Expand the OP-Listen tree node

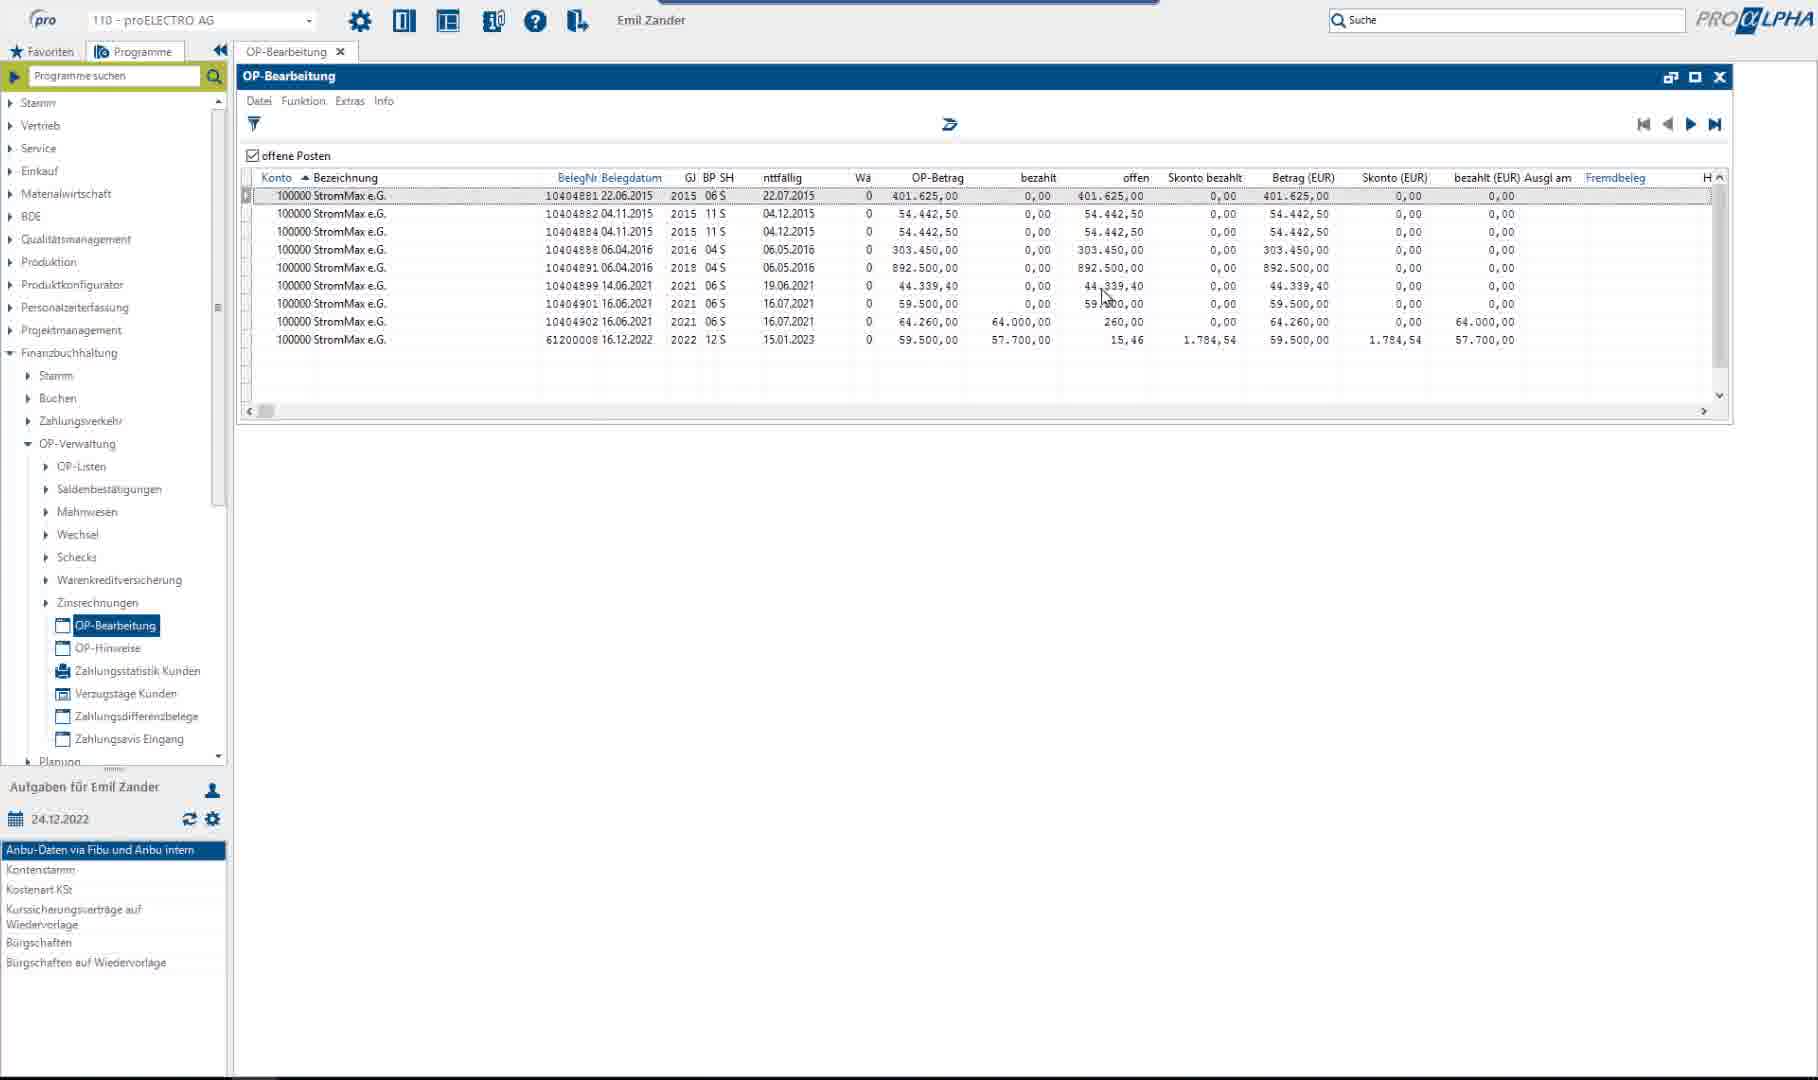46,467
